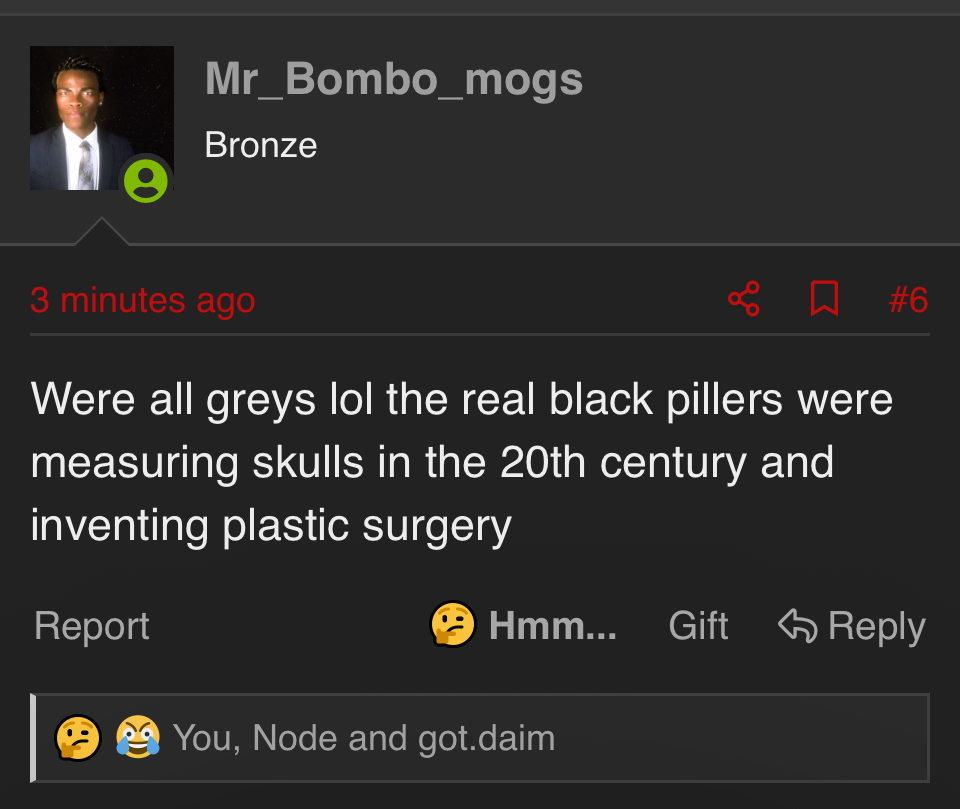This screenshot has width=960, height=809.
Task: Toggle the Hmm... reaction text
Action: 552,626
